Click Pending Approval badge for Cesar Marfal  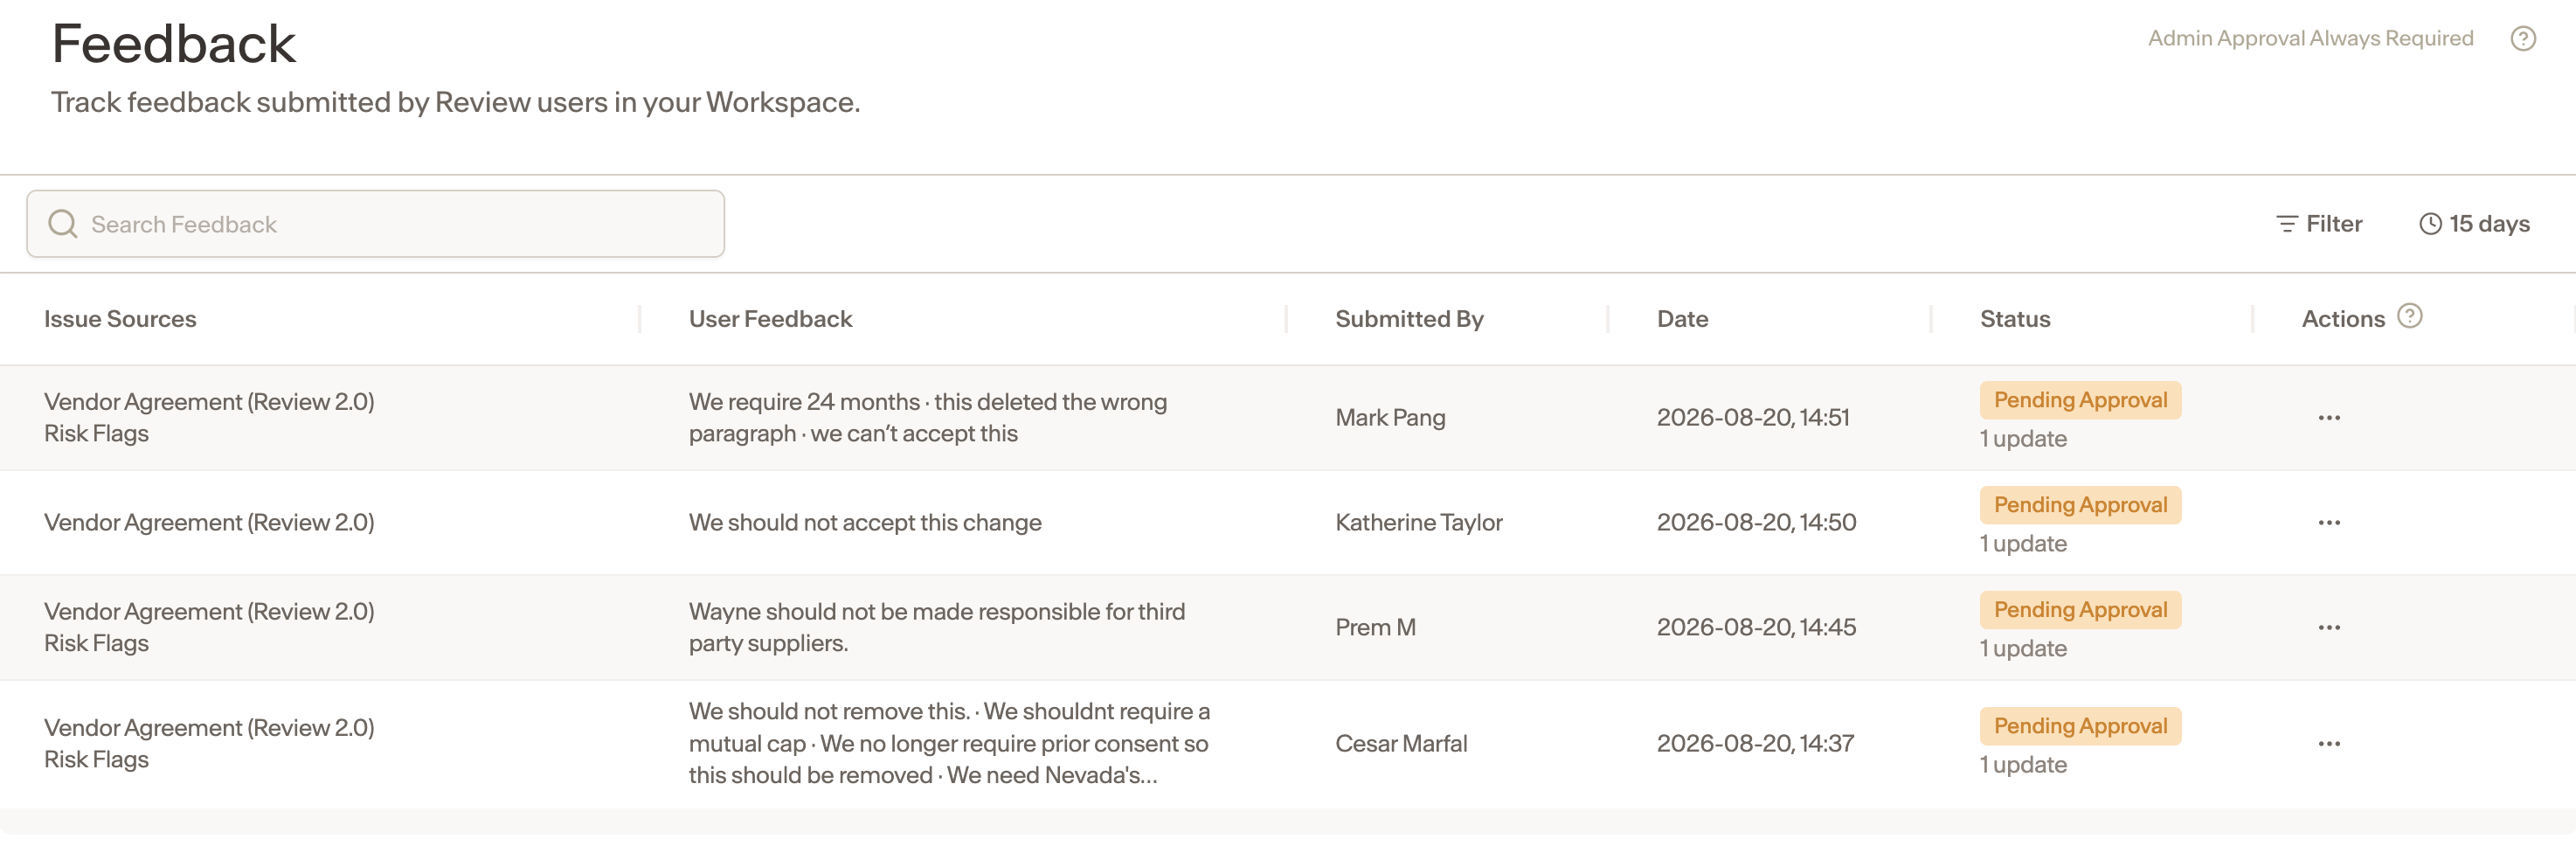click(x=2080, y=726)
